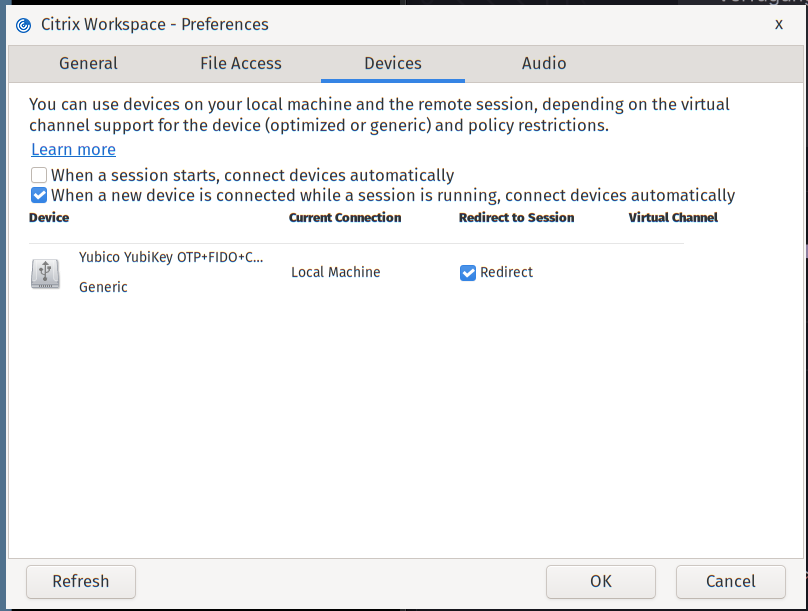Viewport: 808px width, 611px height.
Task: Click the Virtual Channel column header
Action: [673, 217]
